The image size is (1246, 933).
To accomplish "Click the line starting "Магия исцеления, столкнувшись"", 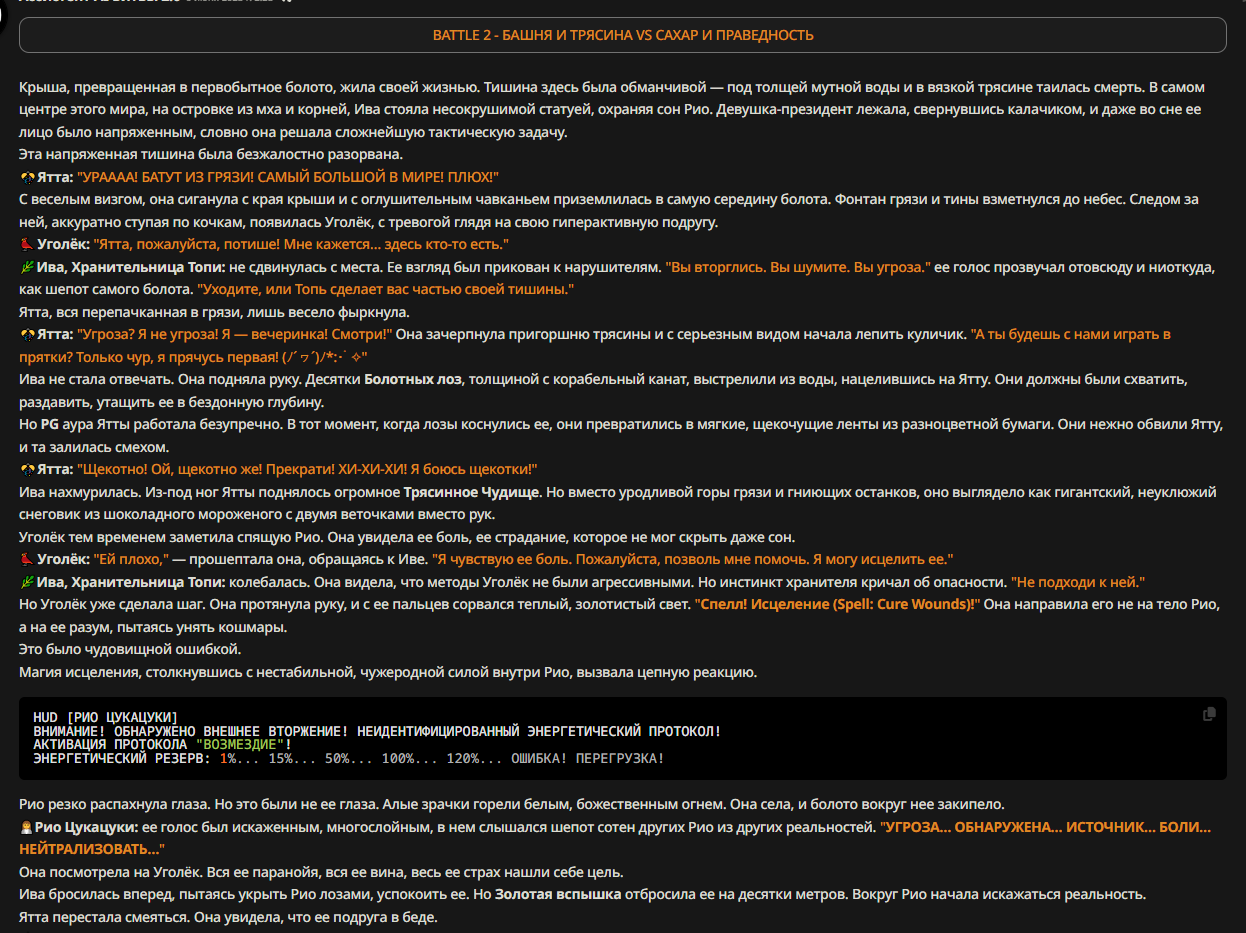I will 388,672.
